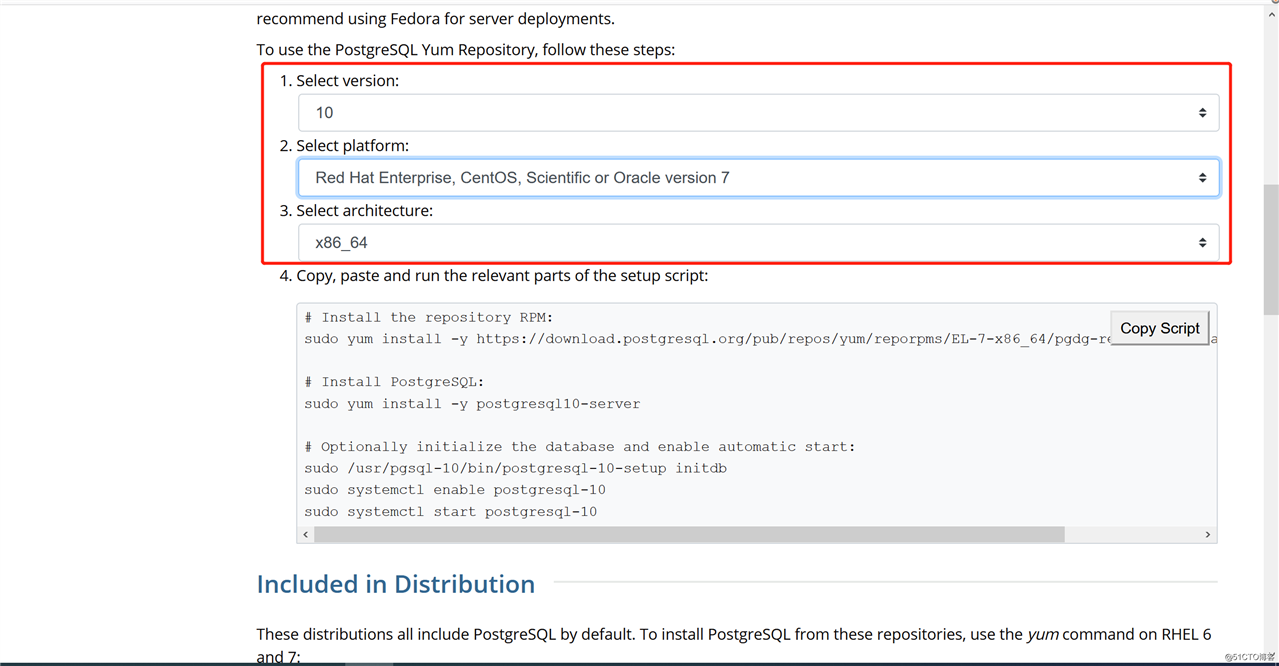This screenshot has height=666, width=1279.
Task: Click the download.postgresql.org repository install command
Action: (708, 339)
